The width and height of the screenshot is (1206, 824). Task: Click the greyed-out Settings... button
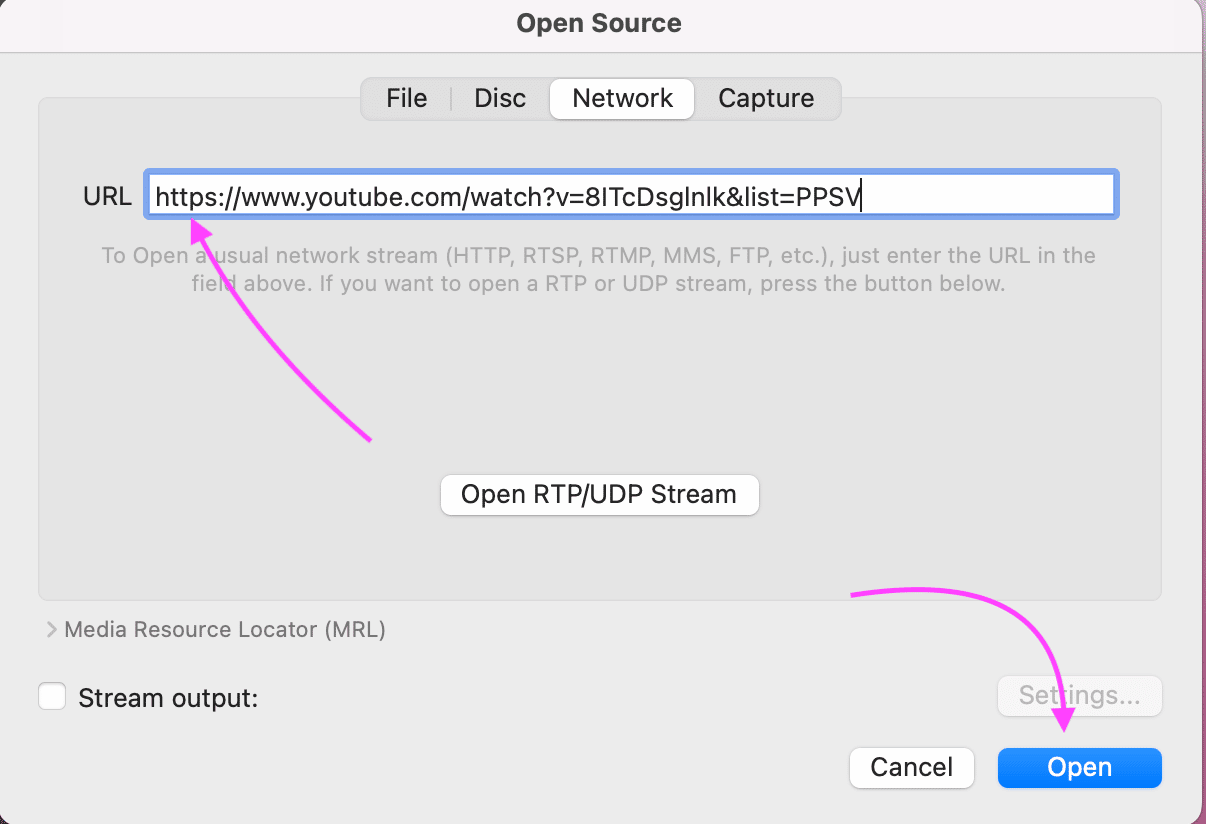(x=1079, y=696)
